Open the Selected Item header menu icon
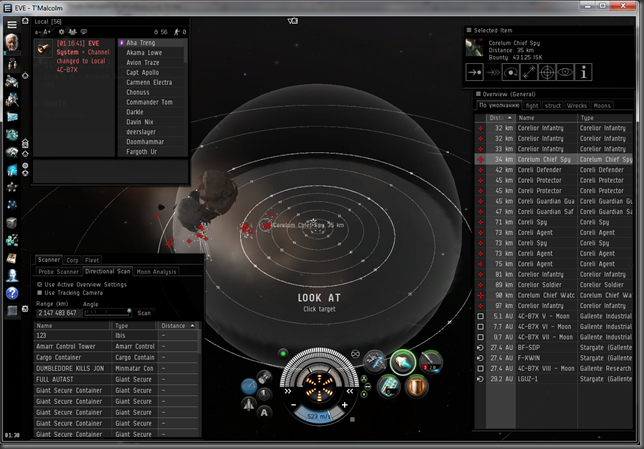The width and height of the screenshot is (644, 449). pos(469,30)
